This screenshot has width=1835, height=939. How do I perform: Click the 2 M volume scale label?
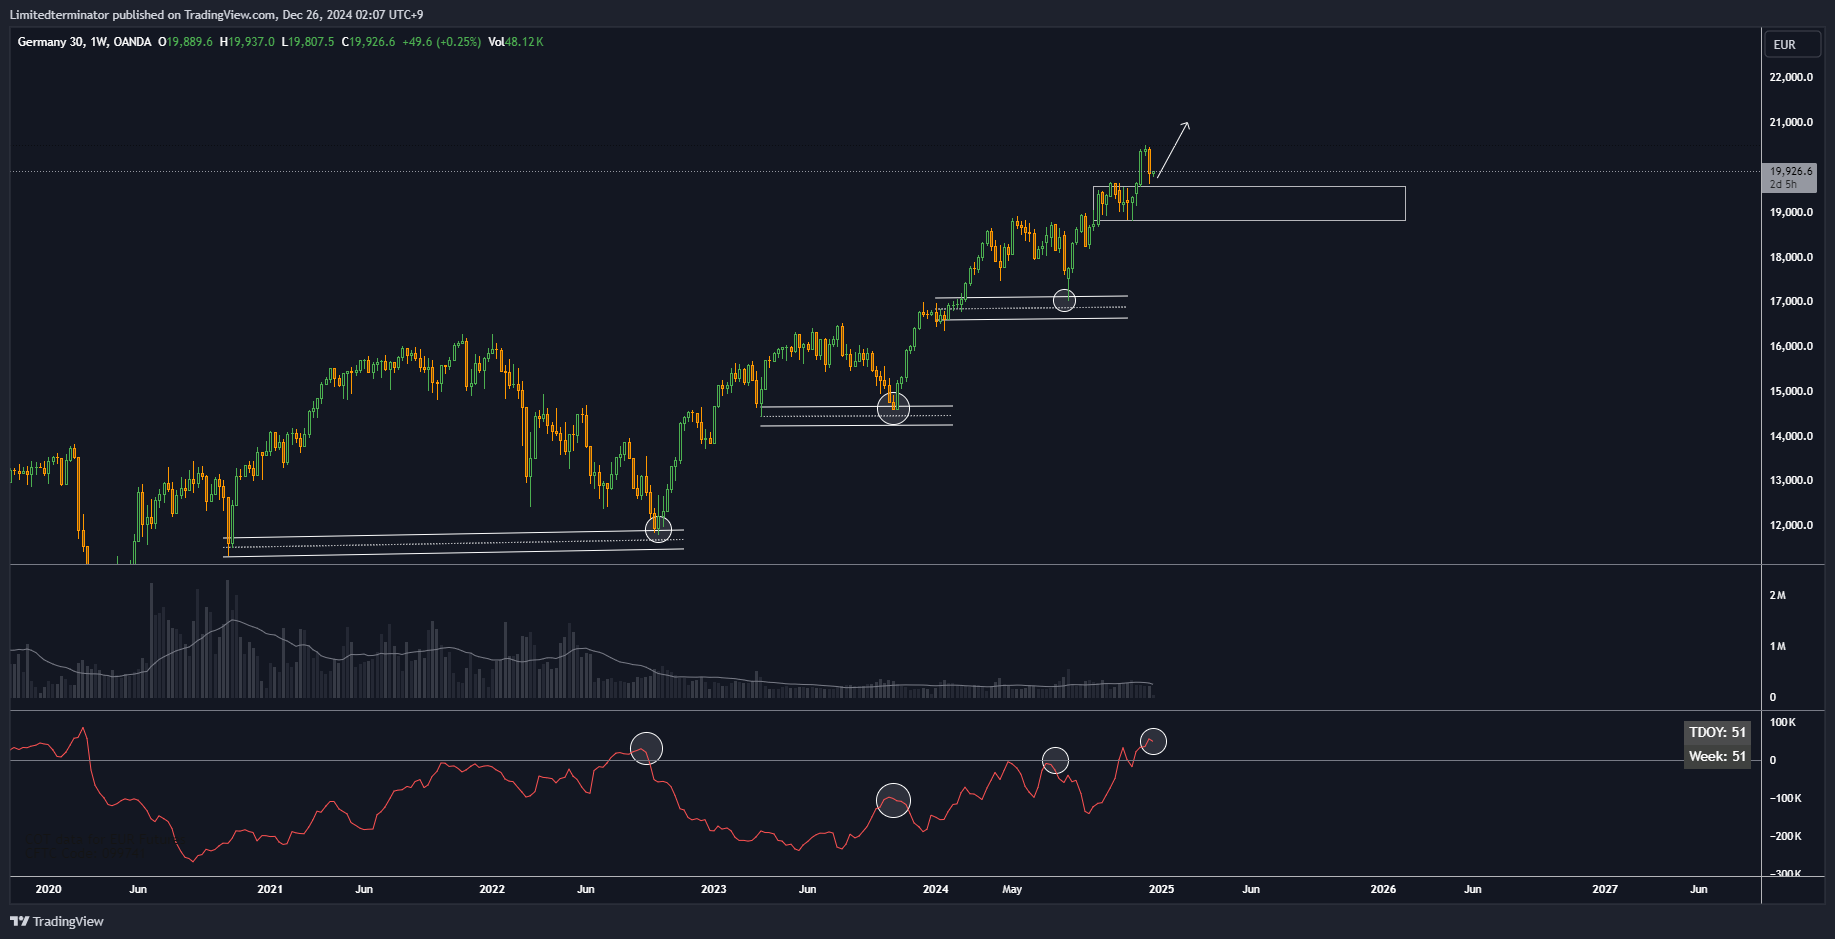click(x=1777, y=595)
